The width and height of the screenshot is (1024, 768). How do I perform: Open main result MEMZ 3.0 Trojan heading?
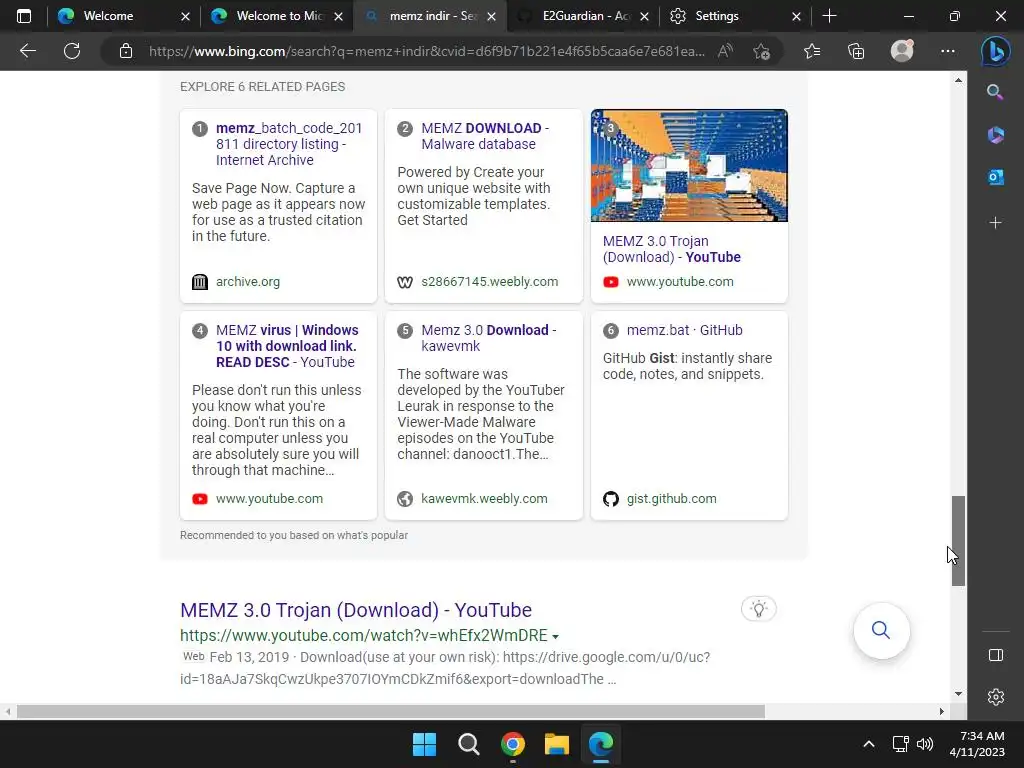(x=356, y=610)
